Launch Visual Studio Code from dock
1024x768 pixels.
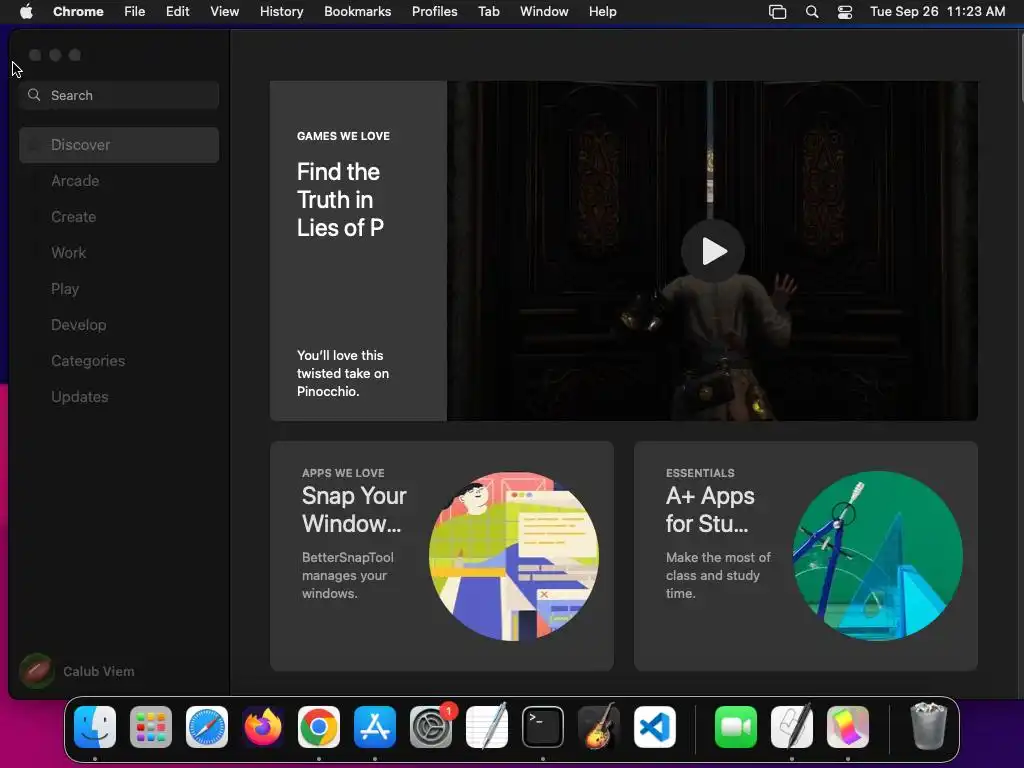pos(655,727)
